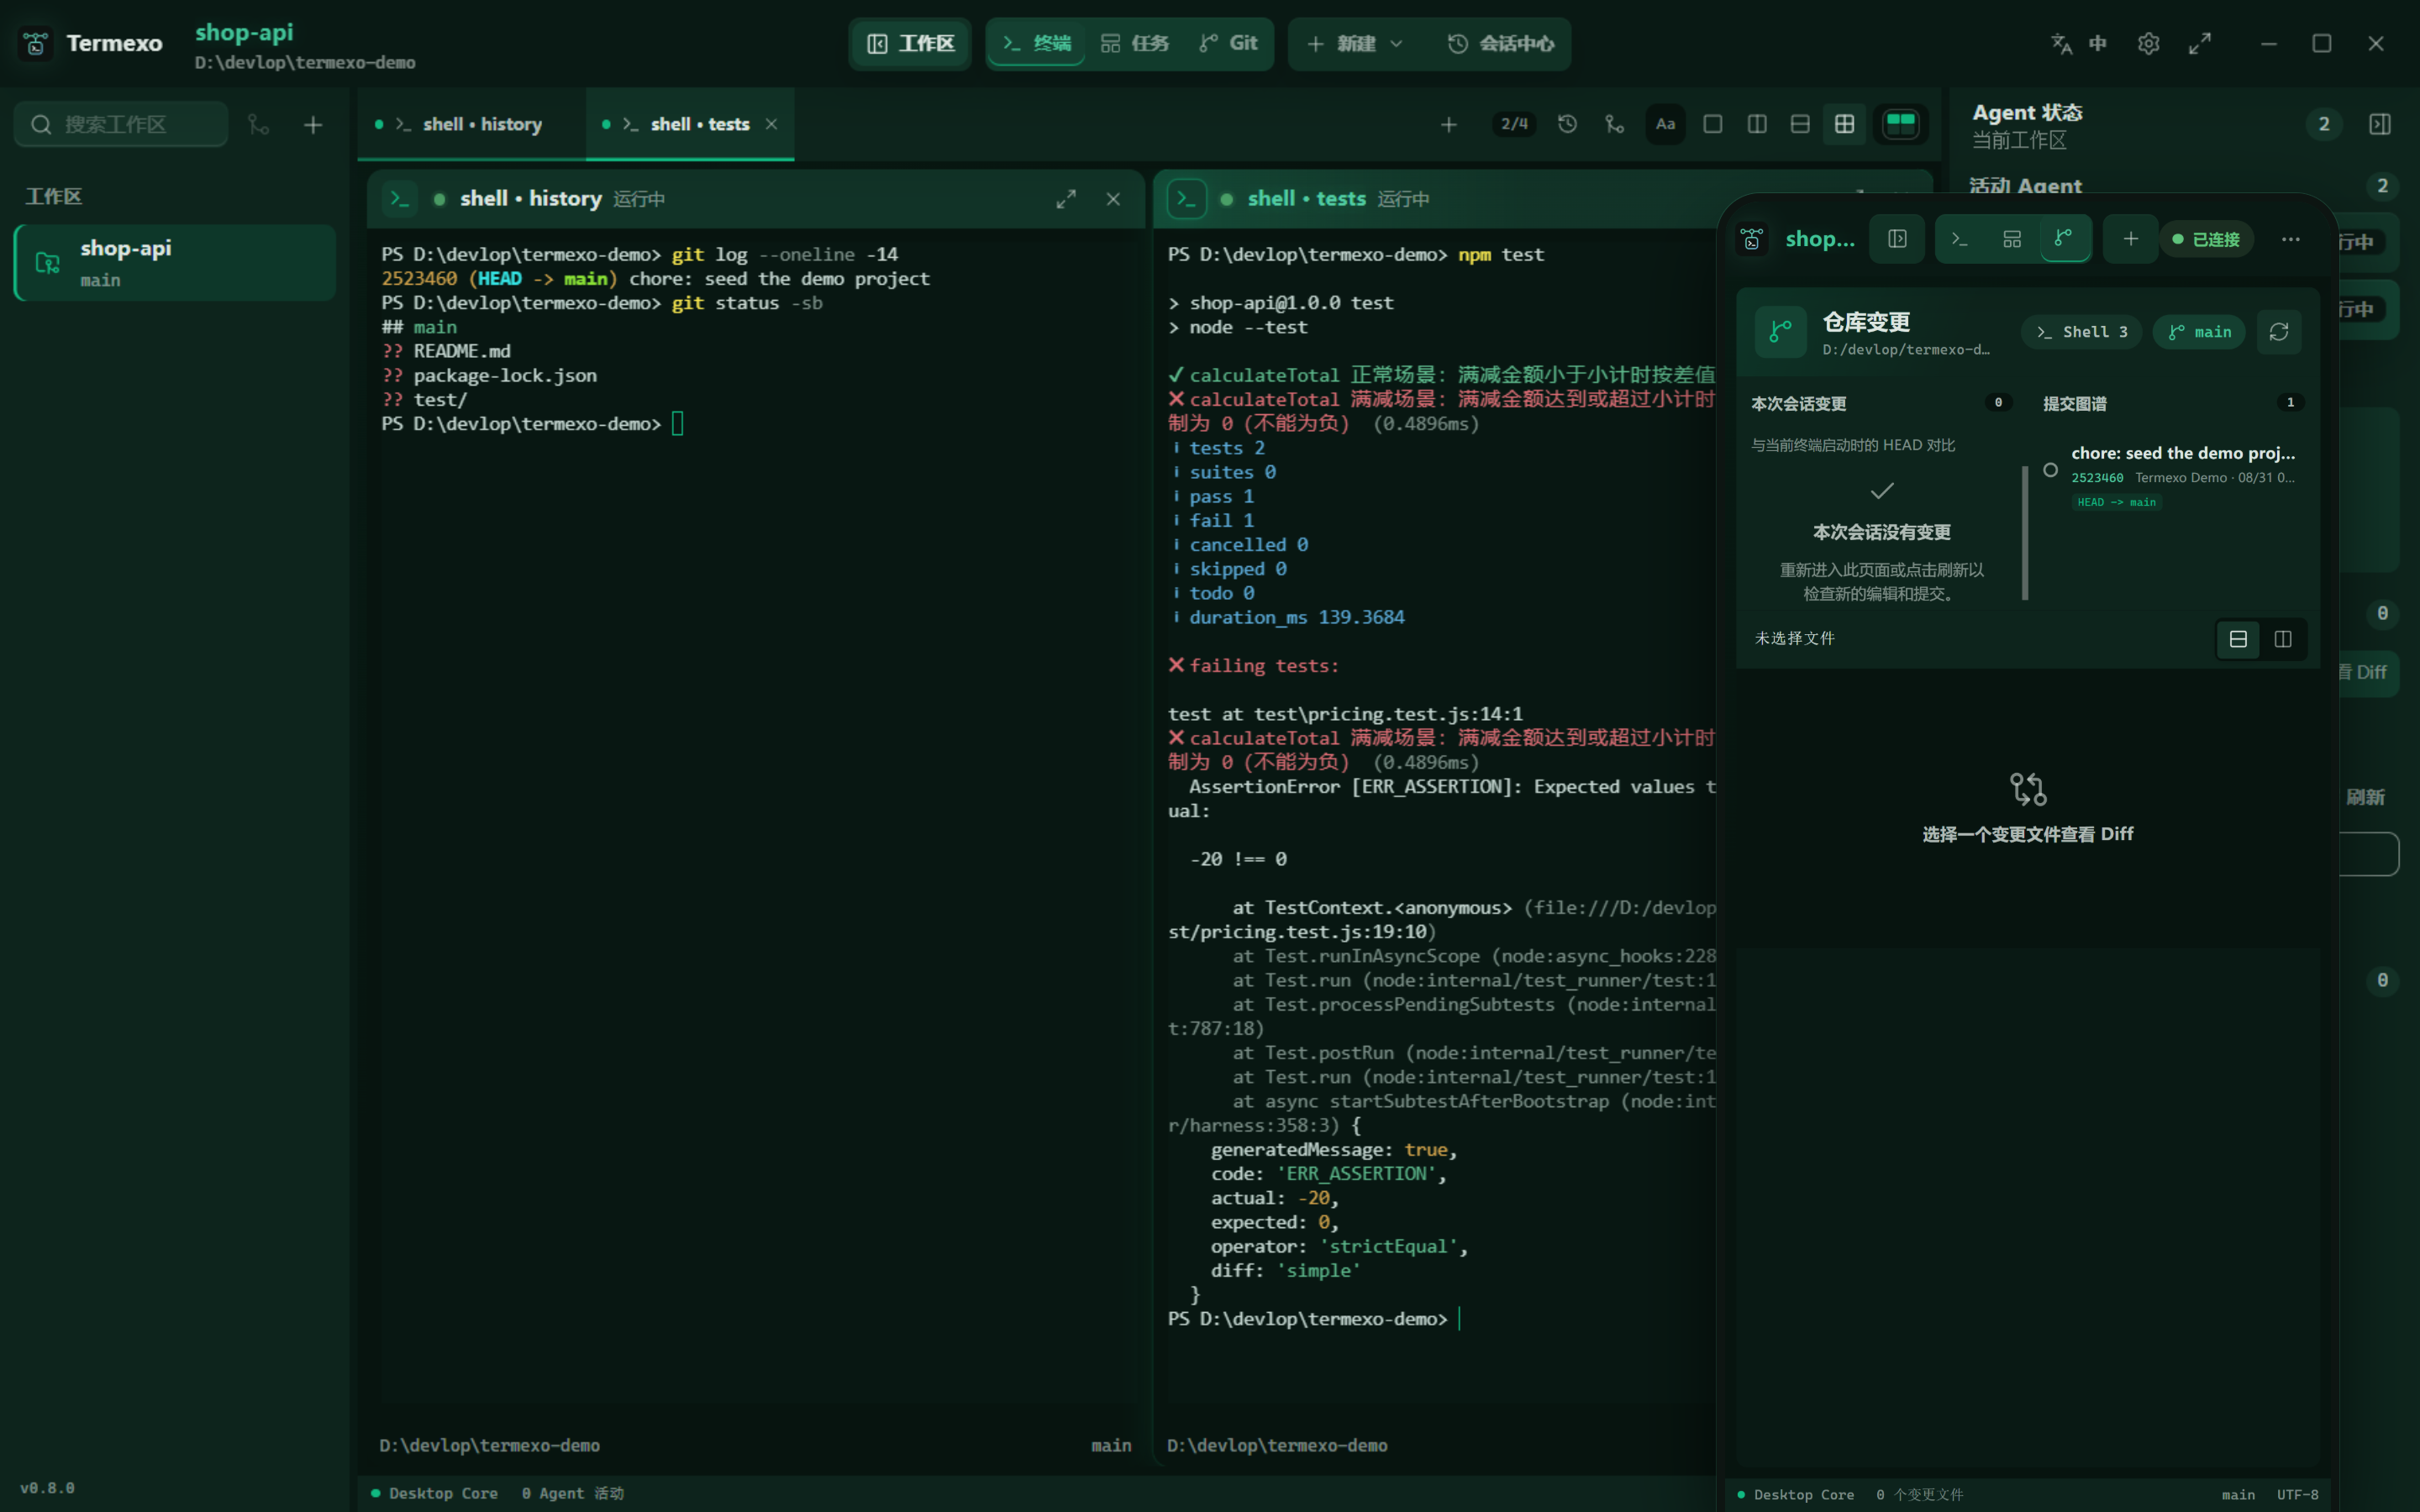
Task: Click commit hash 2523460 in graph
Action: coord(2097,478)
